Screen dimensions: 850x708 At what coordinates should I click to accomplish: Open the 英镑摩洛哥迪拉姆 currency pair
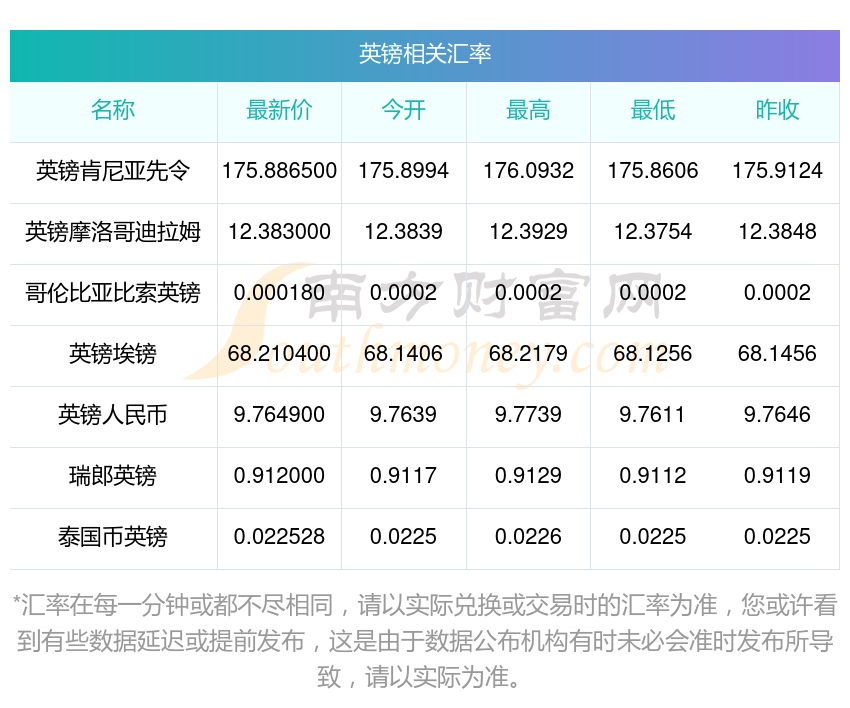pos(113,232)
